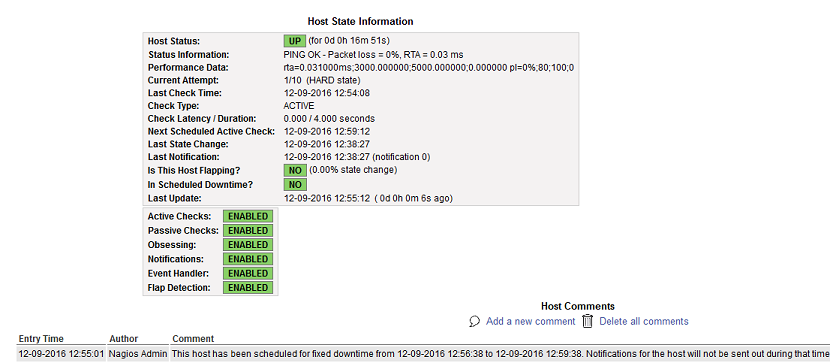Click next scheduled check time 12:59:12
Screen dimensions: 830x363
327,131
